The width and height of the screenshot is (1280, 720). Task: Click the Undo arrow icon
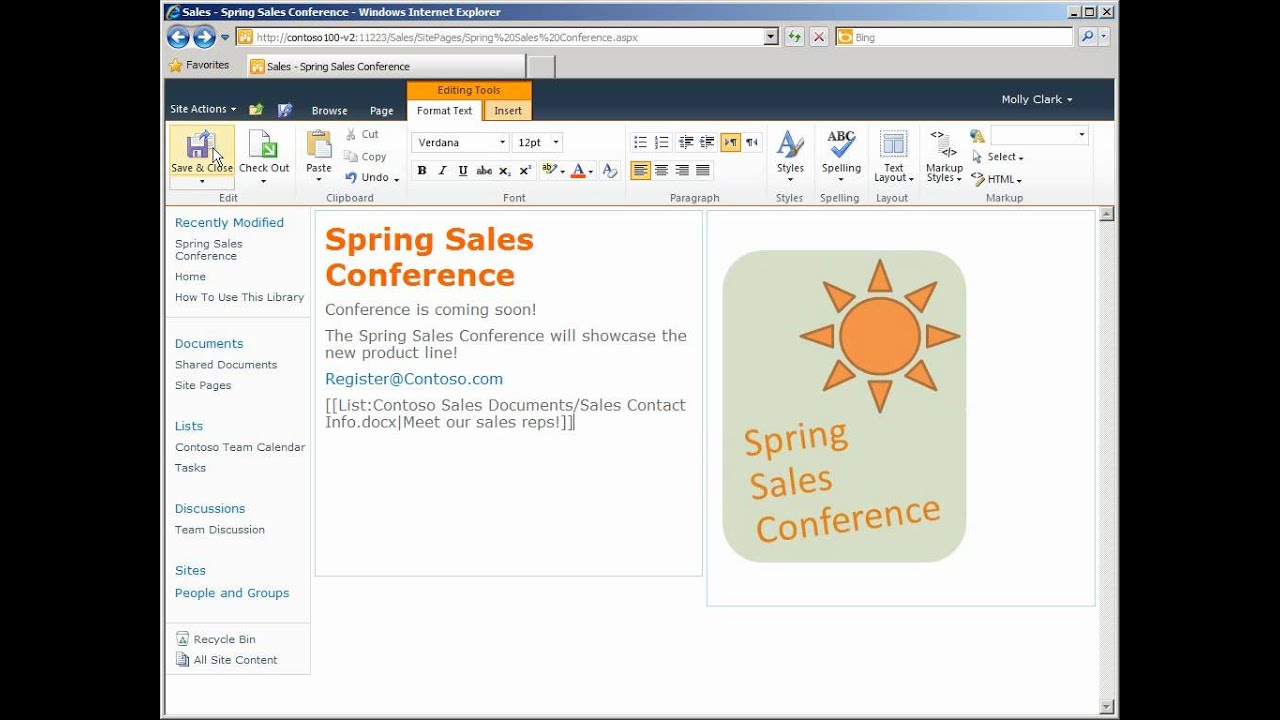click(351, 178)
